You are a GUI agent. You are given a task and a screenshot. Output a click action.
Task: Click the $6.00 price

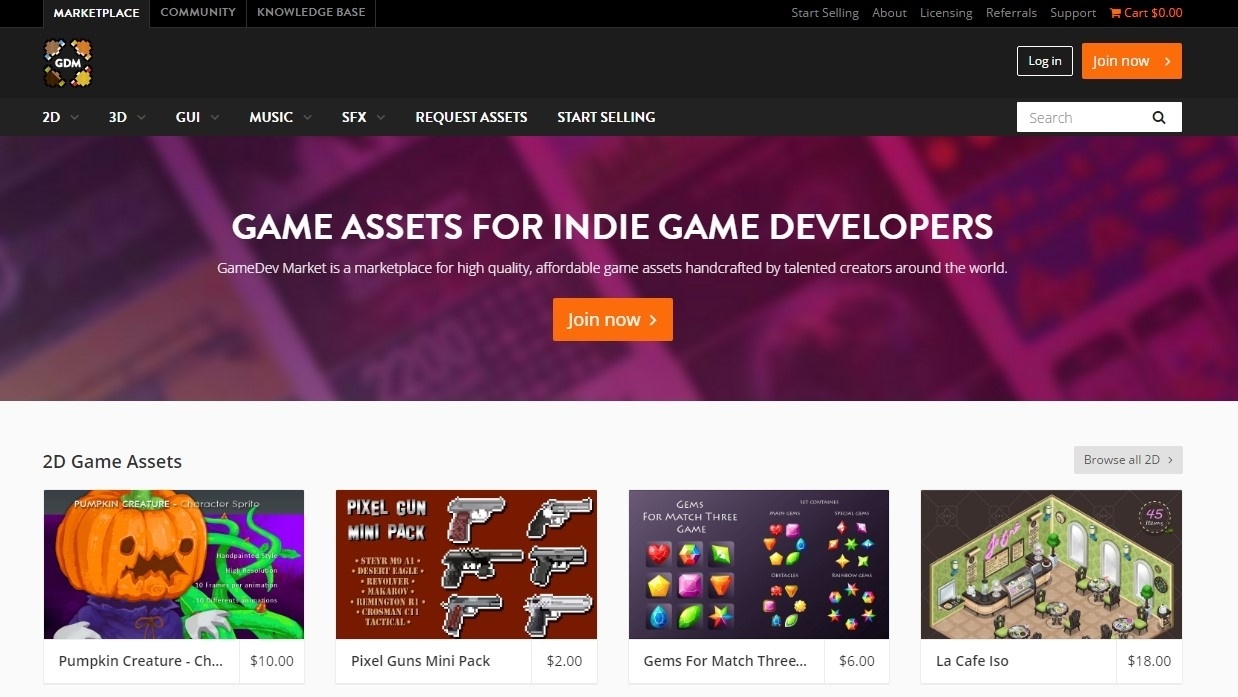tap(857, 661)
